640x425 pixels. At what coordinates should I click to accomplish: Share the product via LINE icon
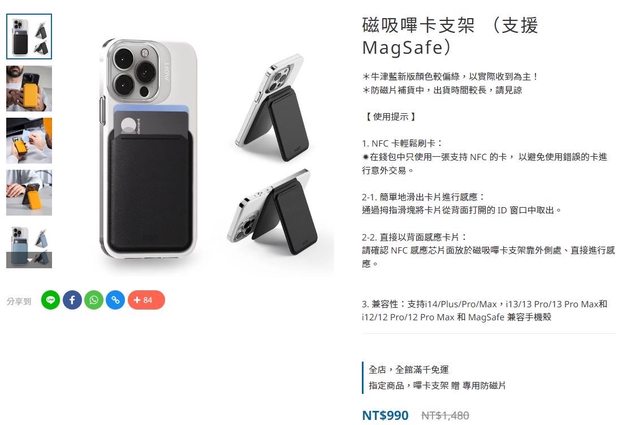(51, 300)
